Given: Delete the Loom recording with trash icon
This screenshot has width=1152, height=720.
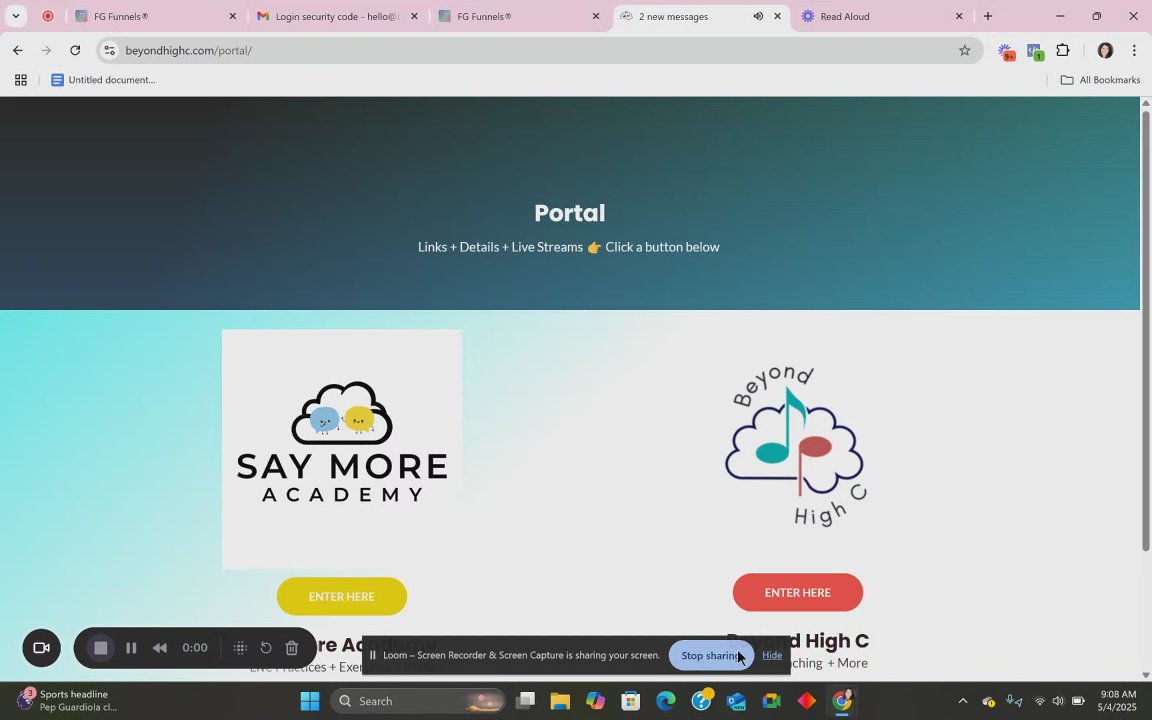Looking at the screenshot, I should (x=292, y=648).
